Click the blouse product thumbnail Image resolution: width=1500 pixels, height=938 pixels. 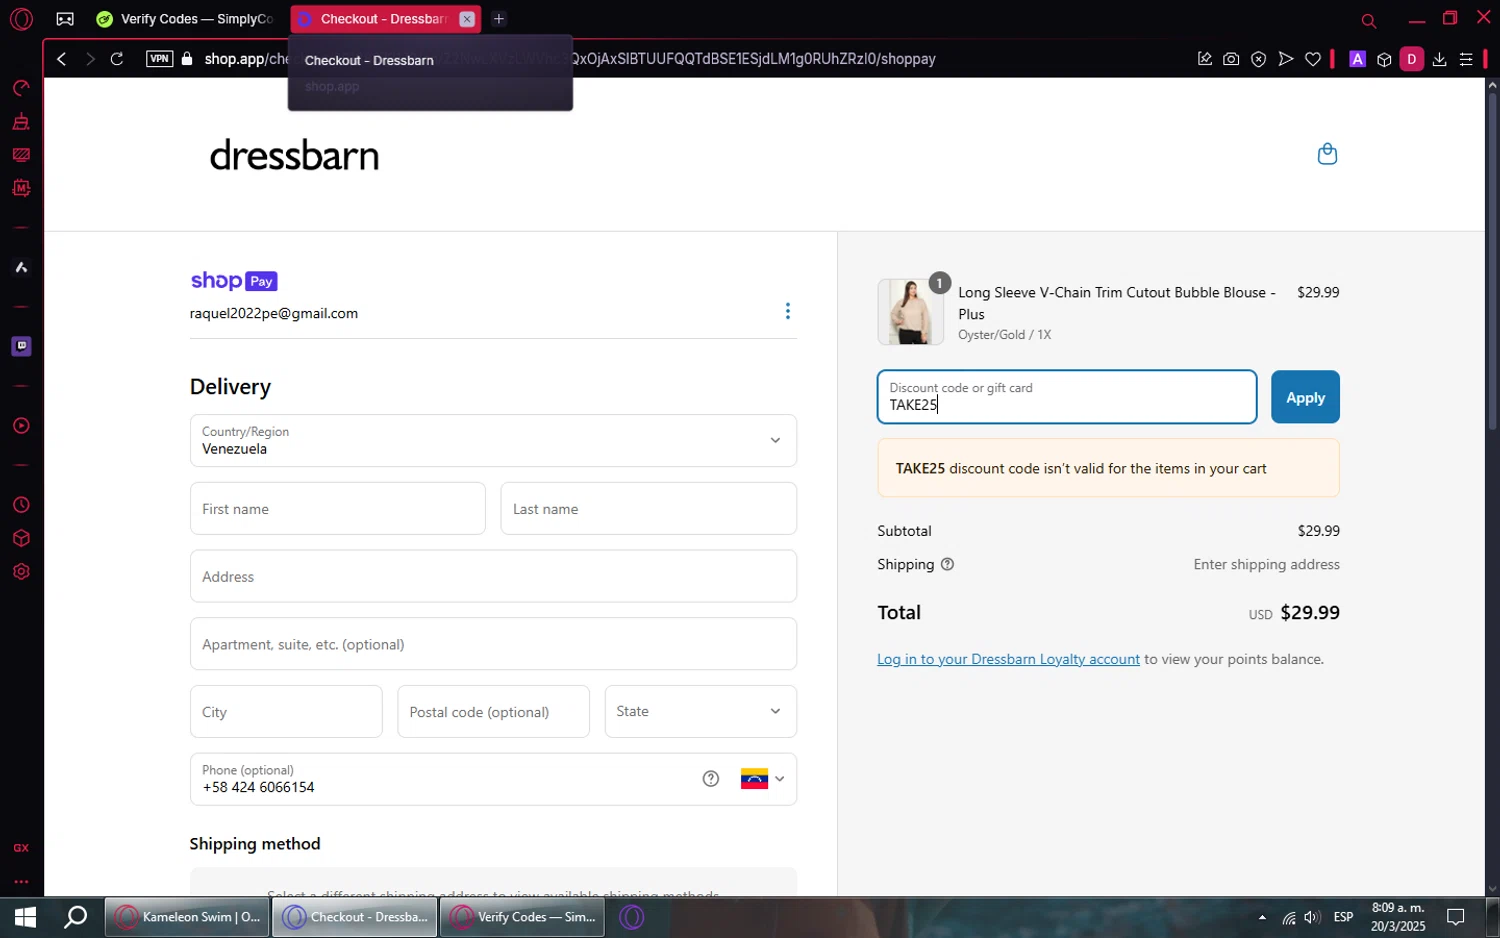pos(910,312)
